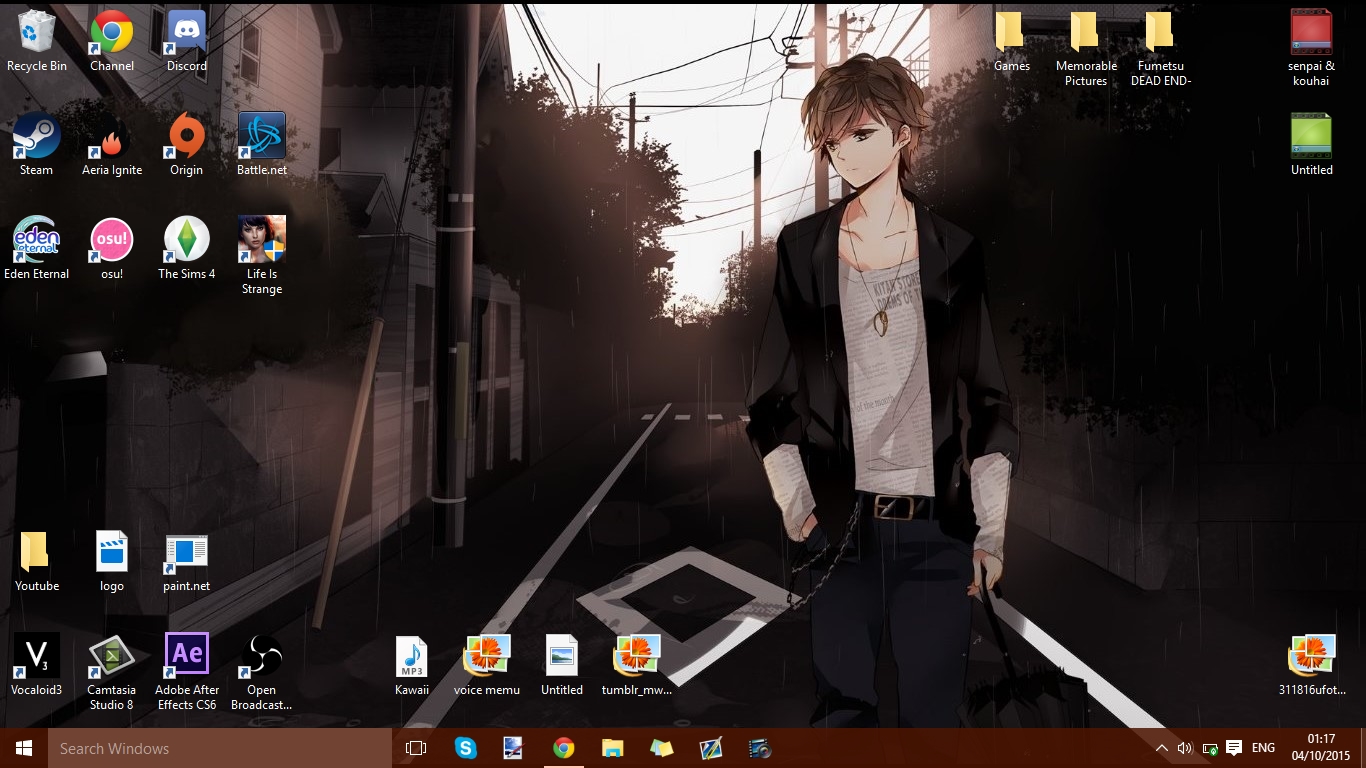This screenshot has height=768, width=1366.
Task: Select the Games folder
Action: 1011,41
